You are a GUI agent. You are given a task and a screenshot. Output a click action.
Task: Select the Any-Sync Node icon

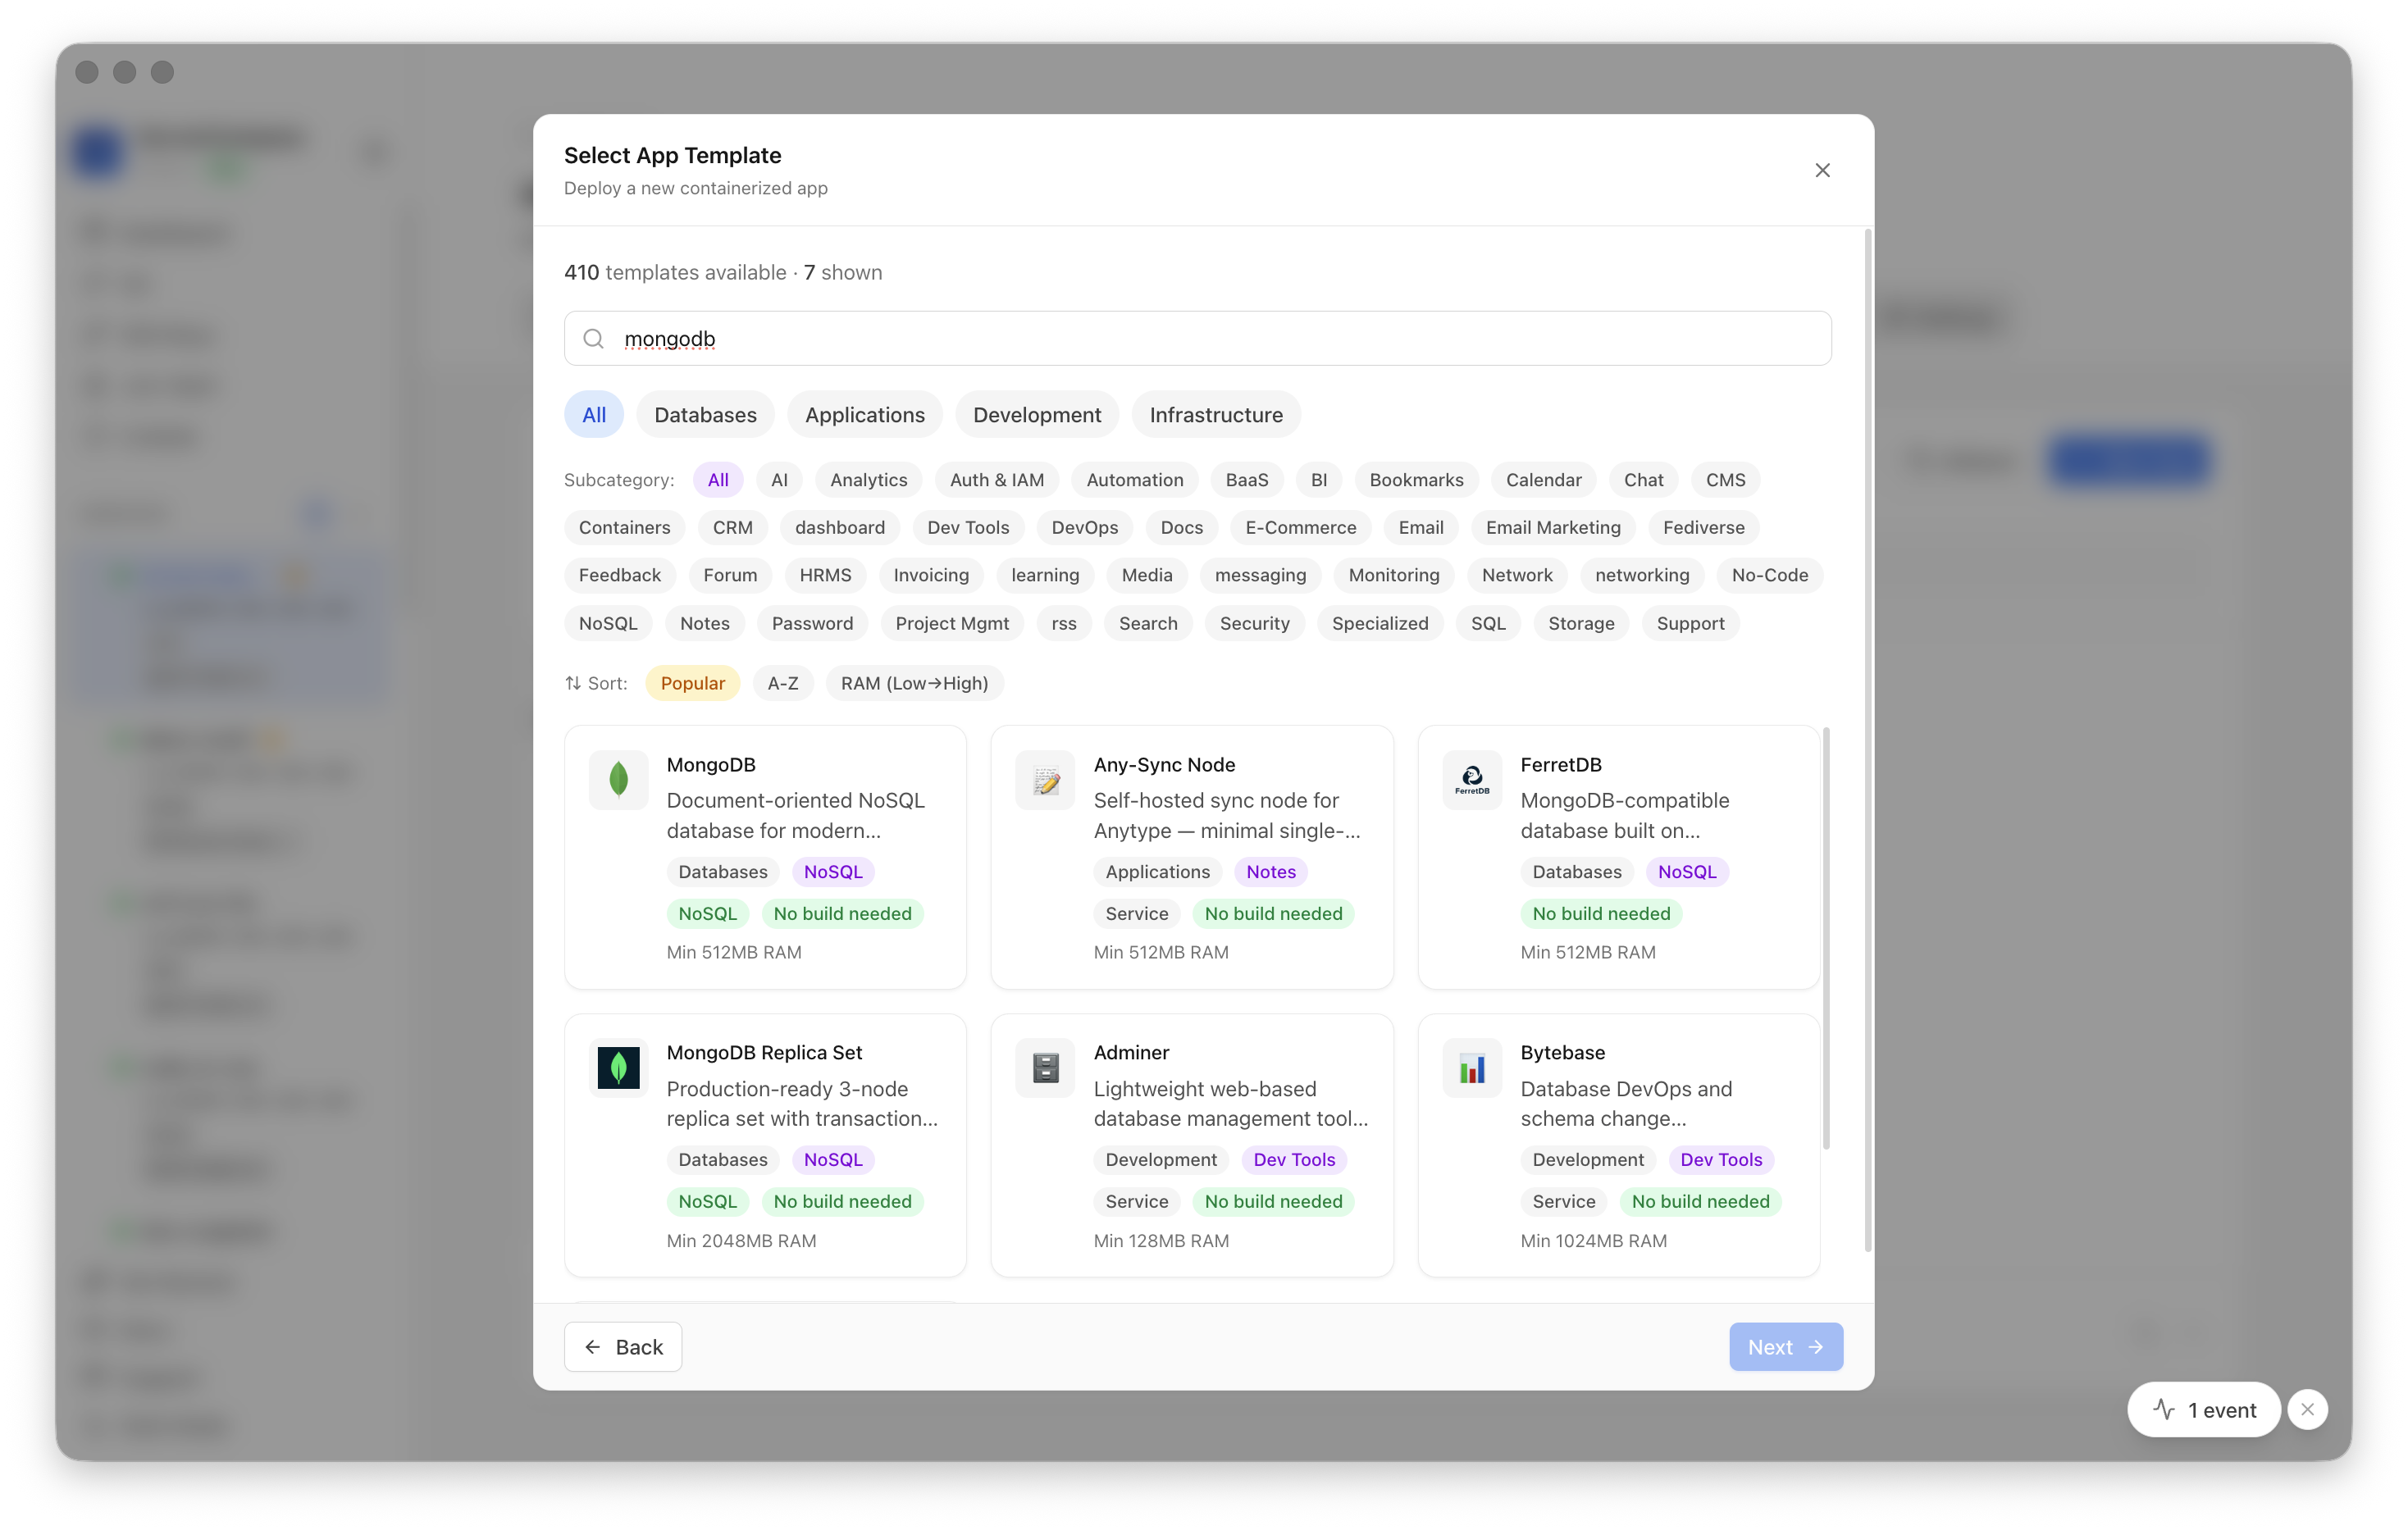(1045, 779)
